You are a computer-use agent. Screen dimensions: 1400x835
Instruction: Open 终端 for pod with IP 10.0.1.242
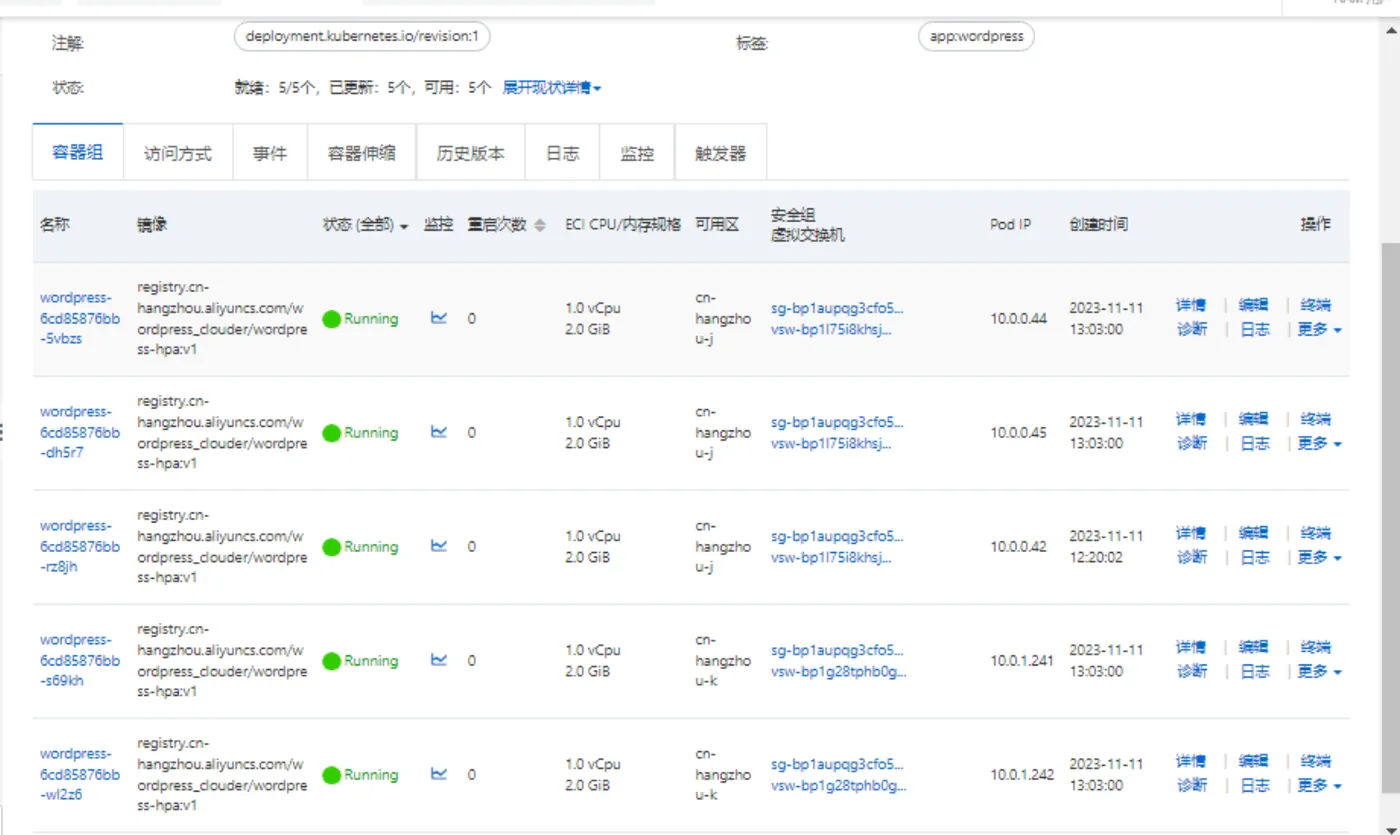point(1316,761)
